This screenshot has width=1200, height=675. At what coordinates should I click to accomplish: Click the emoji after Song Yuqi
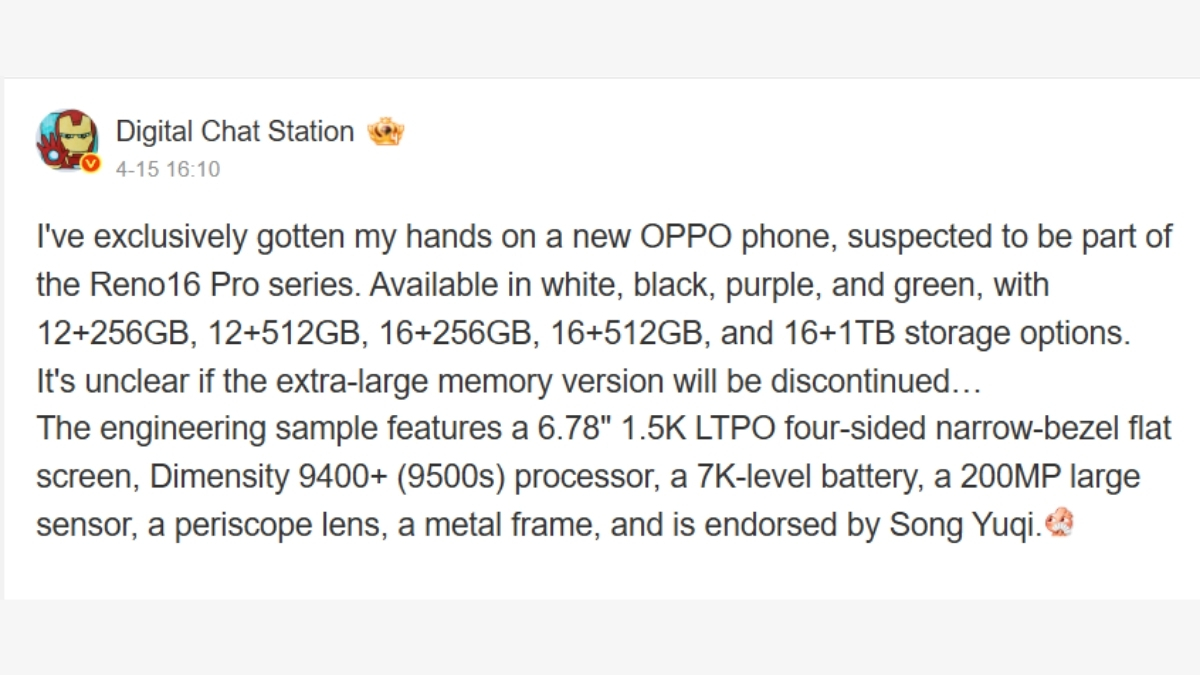click(1058, 524)
